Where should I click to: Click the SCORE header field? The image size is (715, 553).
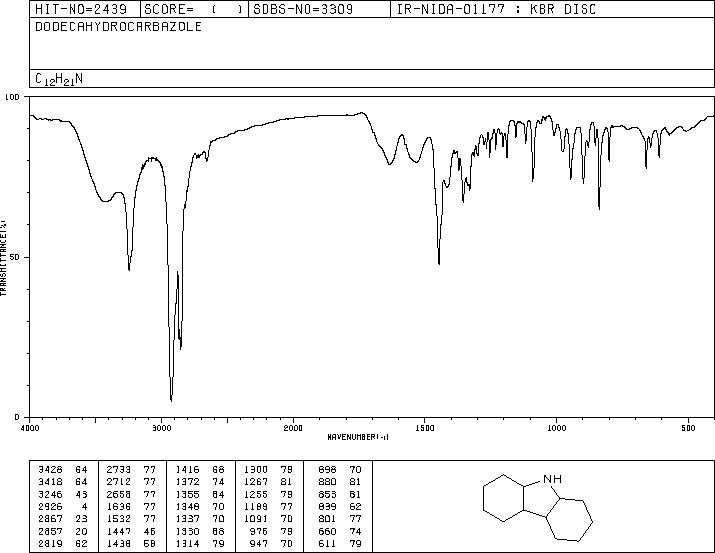tap(194, 9)
